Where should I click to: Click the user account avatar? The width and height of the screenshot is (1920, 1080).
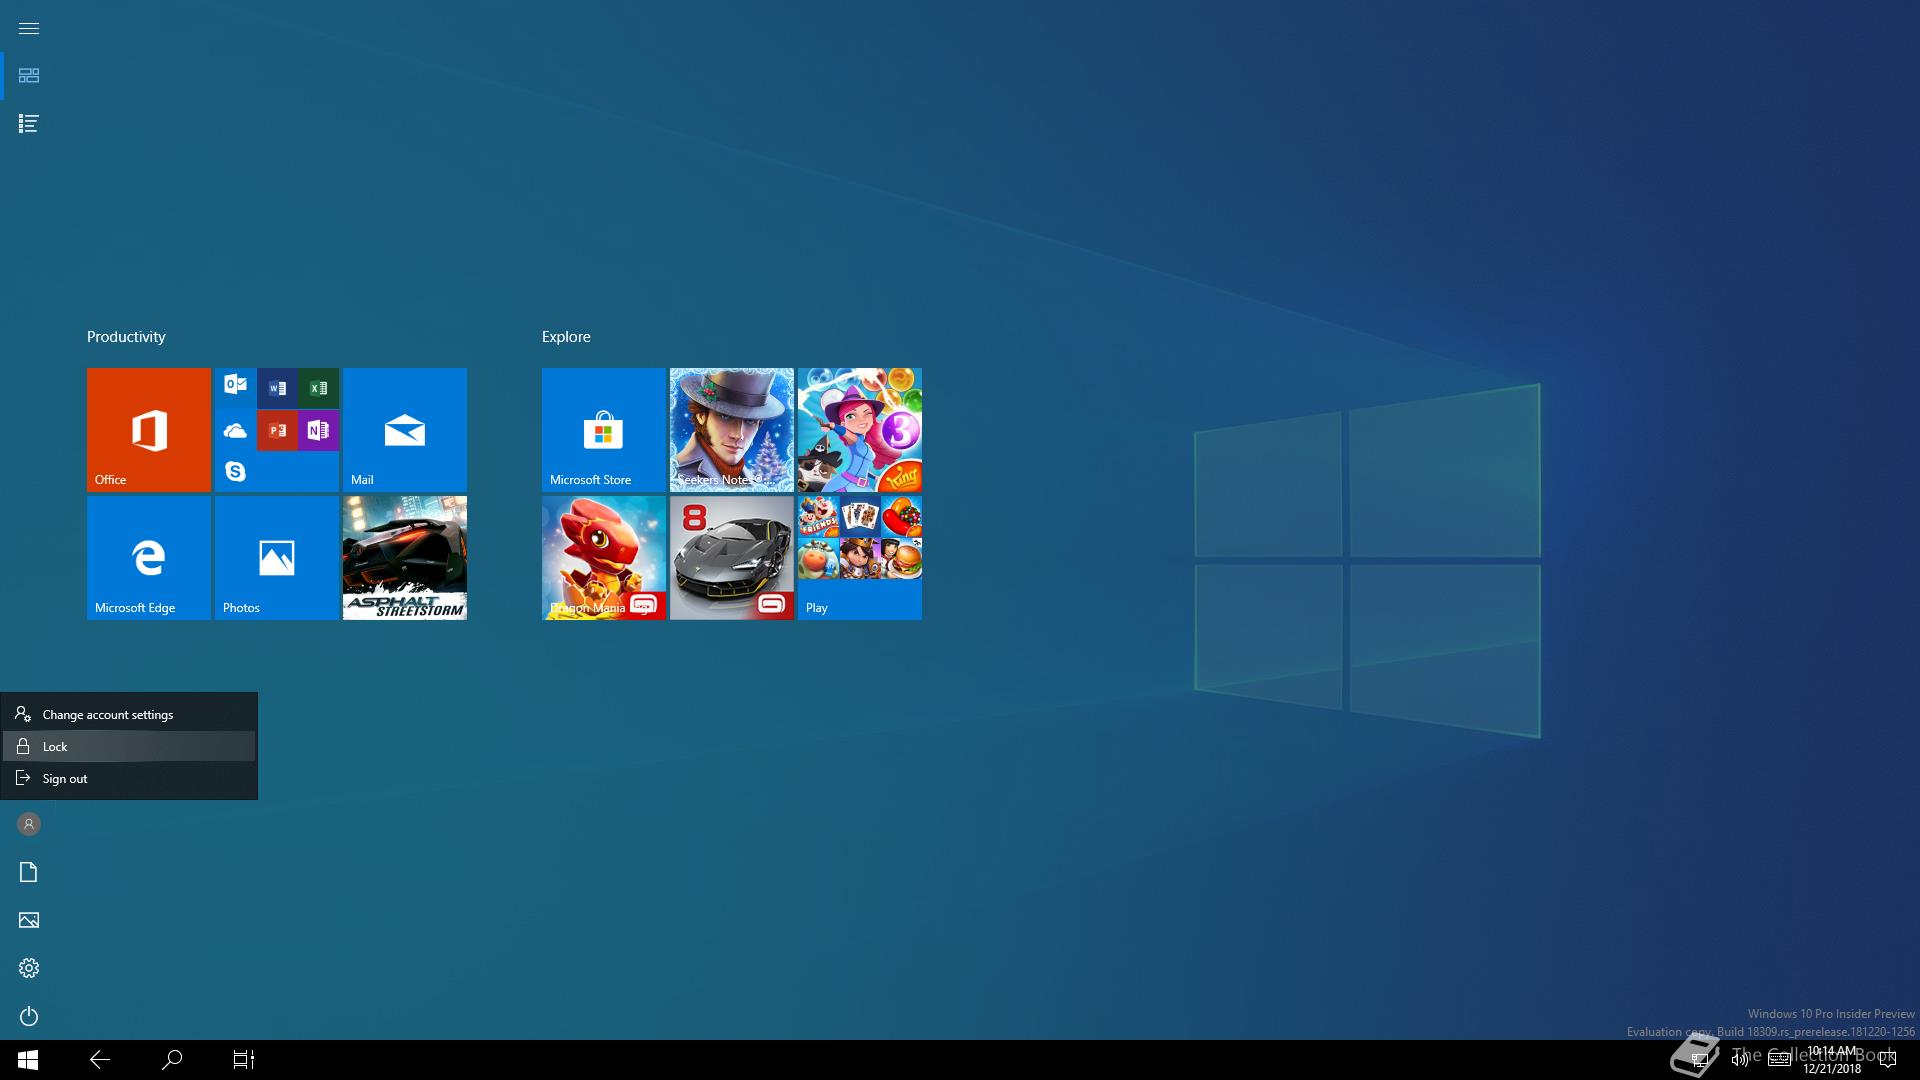click(x=28, y=824)
